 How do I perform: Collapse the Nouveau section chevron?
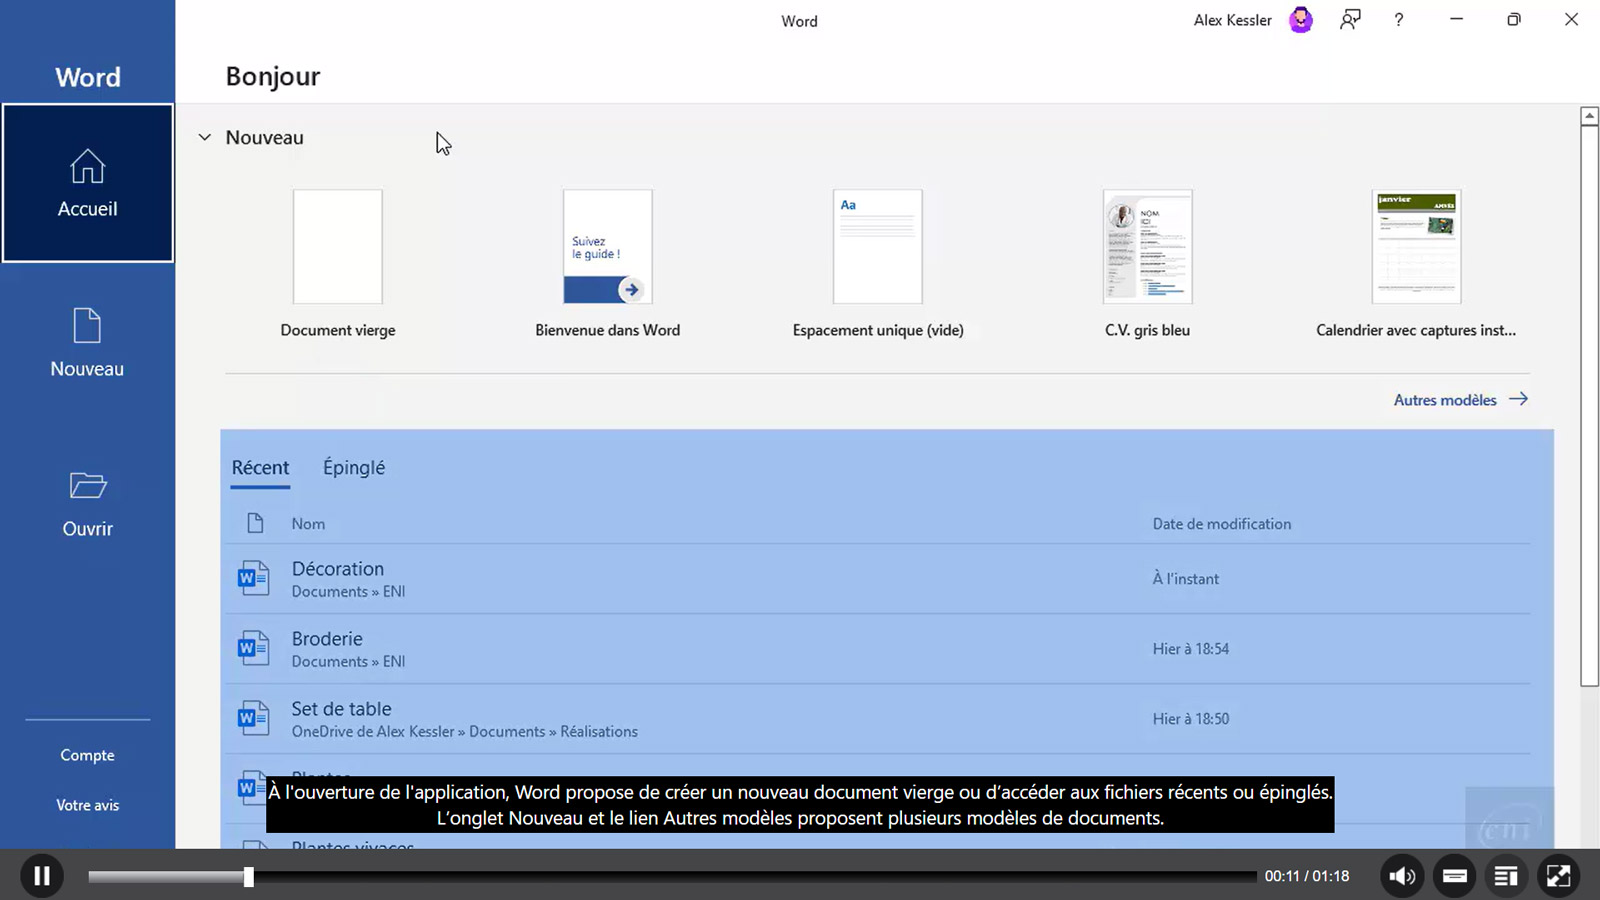205,138
